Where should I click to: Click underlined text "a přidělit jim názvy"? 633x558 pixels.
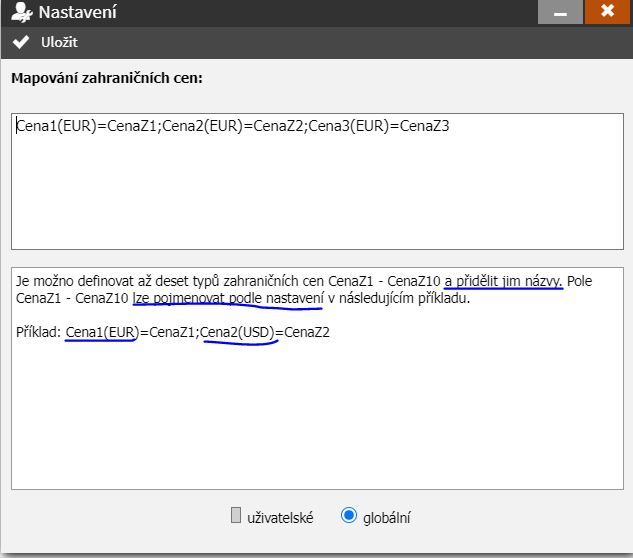pyautogui.click(x=504, y=281)
